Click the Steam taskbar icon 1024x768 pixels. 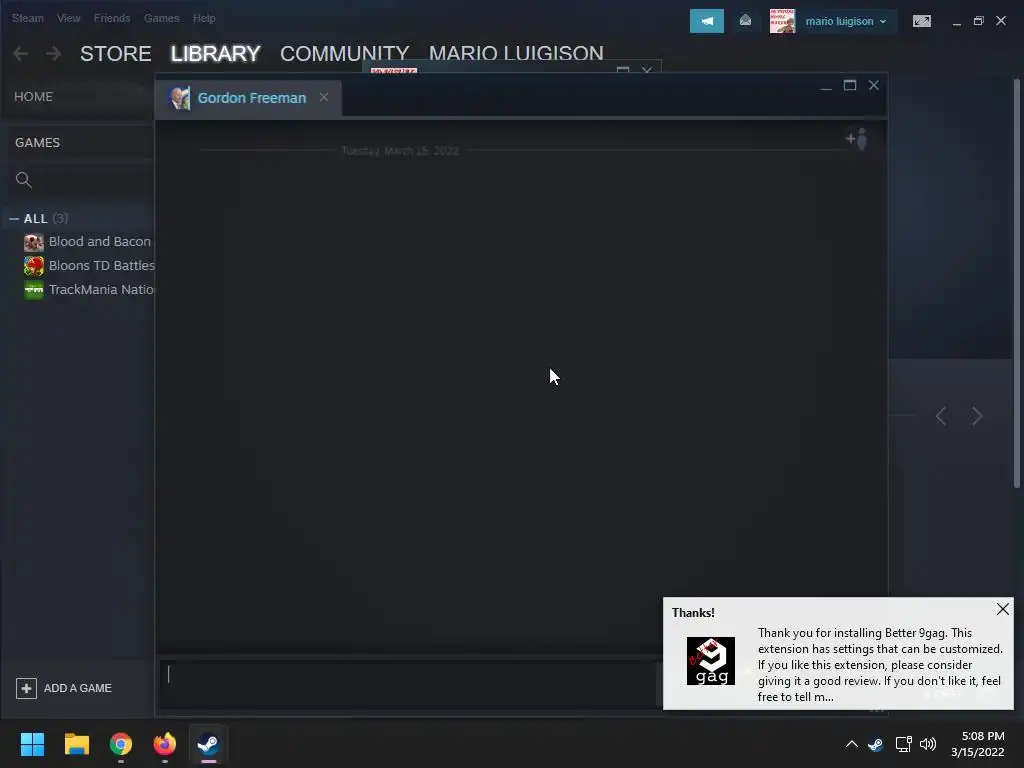[x=208, y=744]
